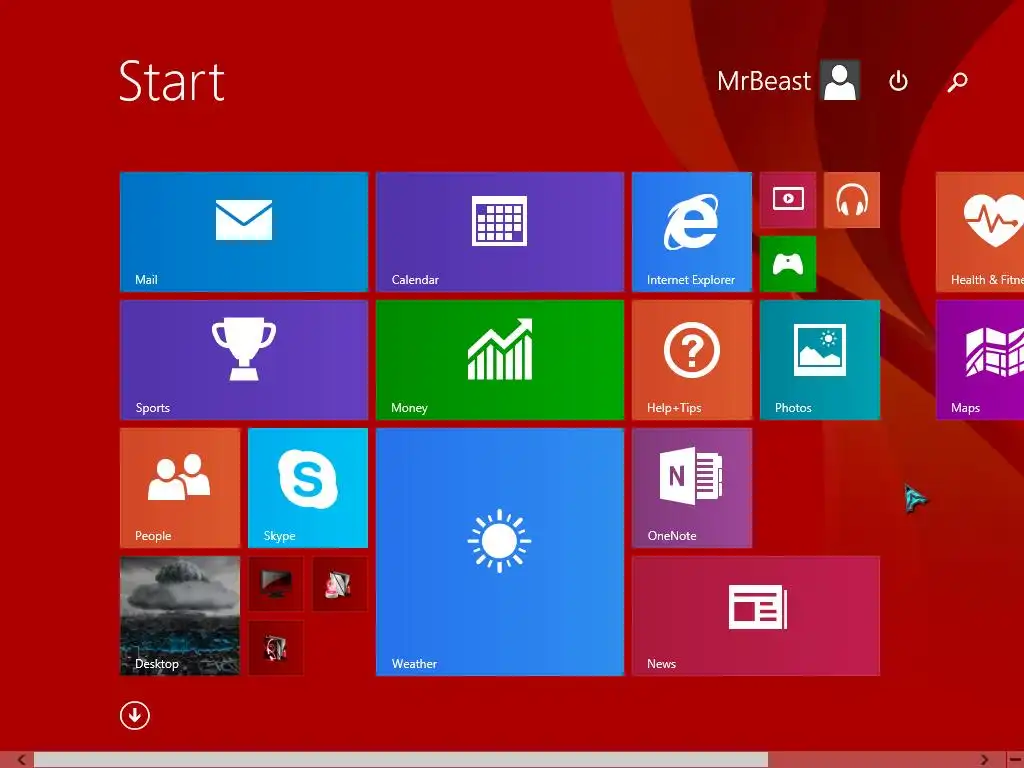Open the News tile

(756, 616)
